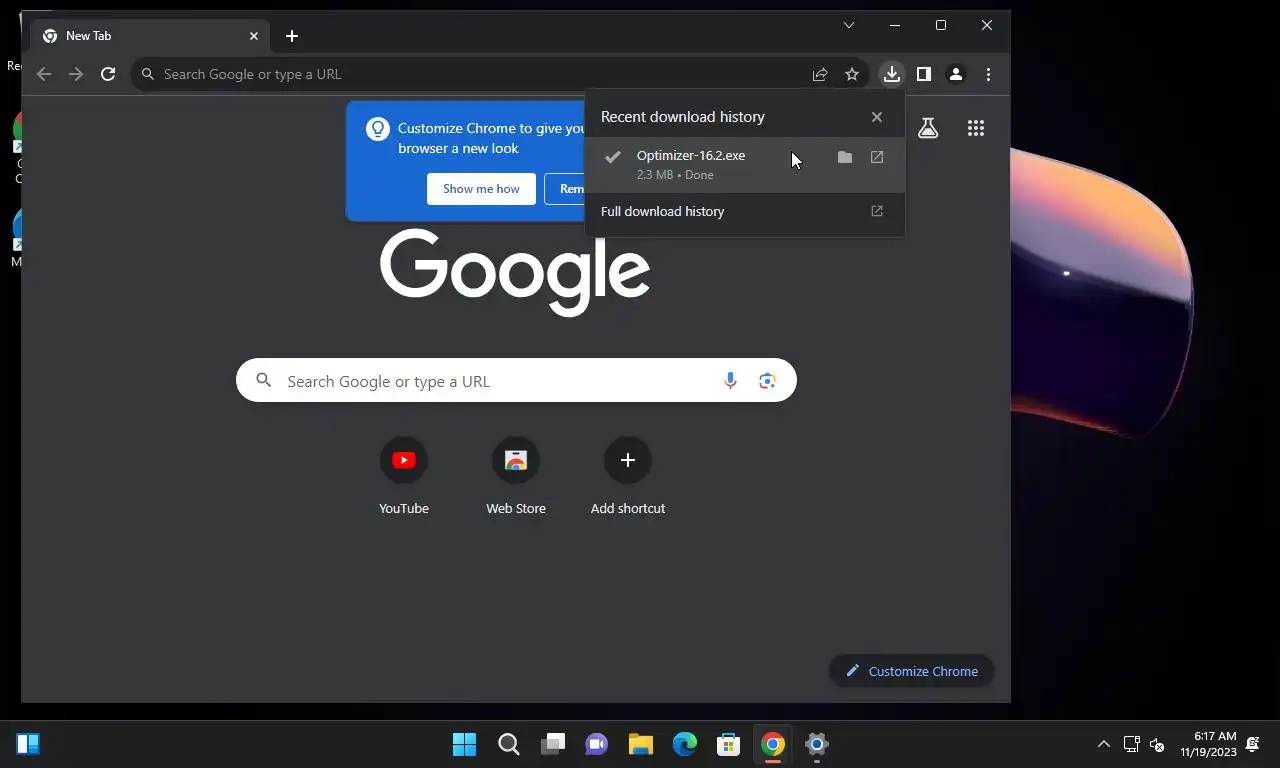Click the external link icon beside Full download history
Viewport: 1280px width, 768px height.
pos(877,211)
